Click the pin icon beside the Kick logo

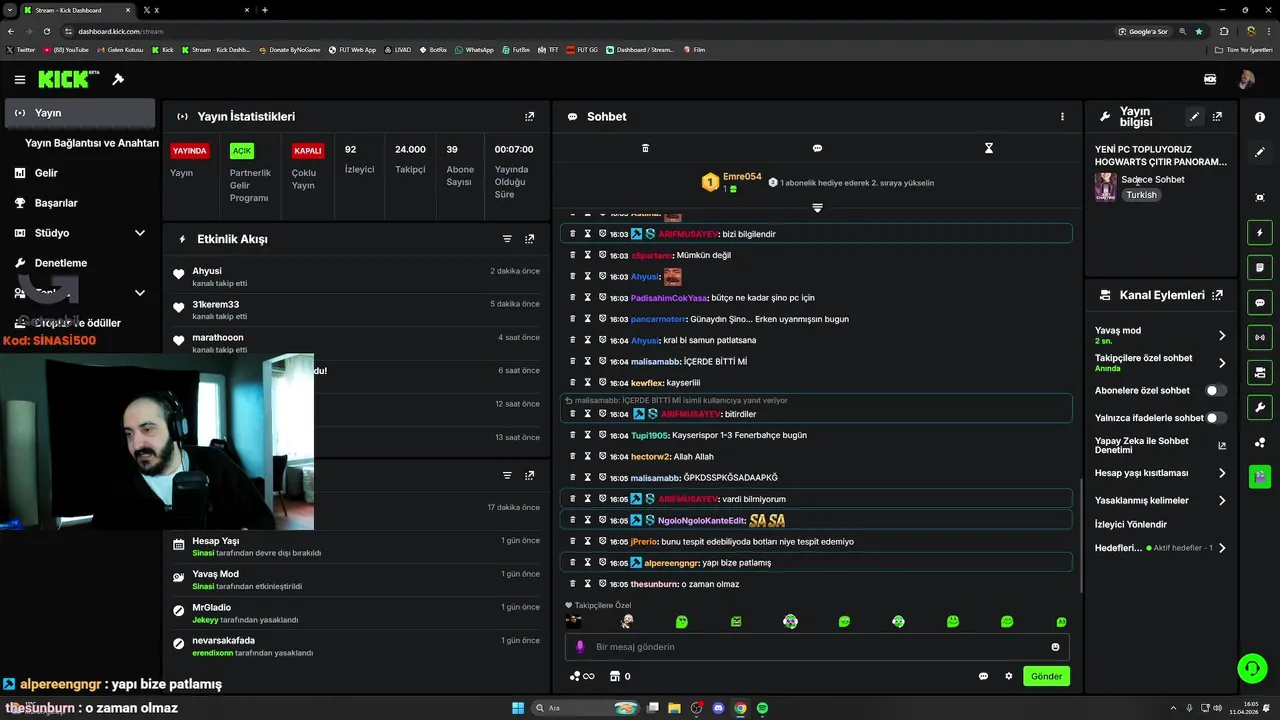[118, 79]
